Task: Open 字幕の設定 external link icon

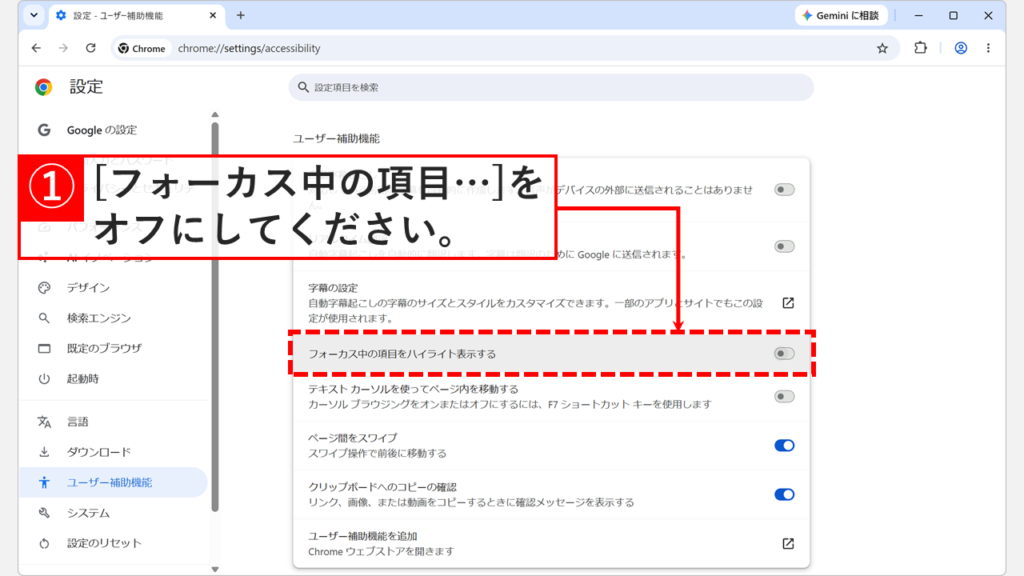Action: point(788,303)
